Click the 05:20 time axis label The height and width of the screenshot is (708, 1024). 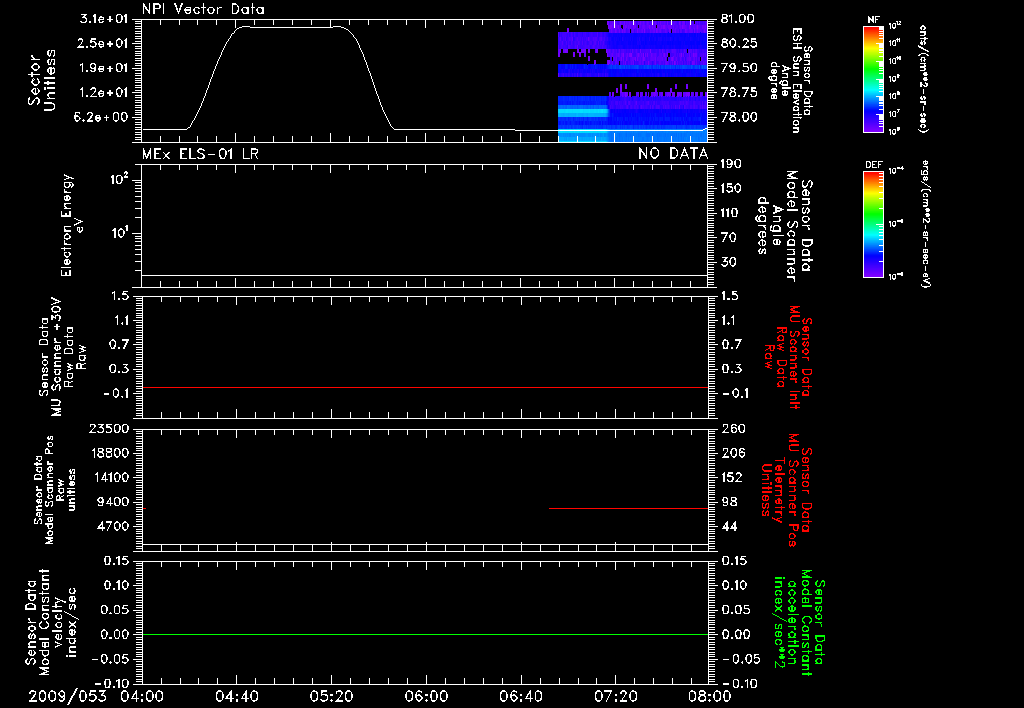331,696
